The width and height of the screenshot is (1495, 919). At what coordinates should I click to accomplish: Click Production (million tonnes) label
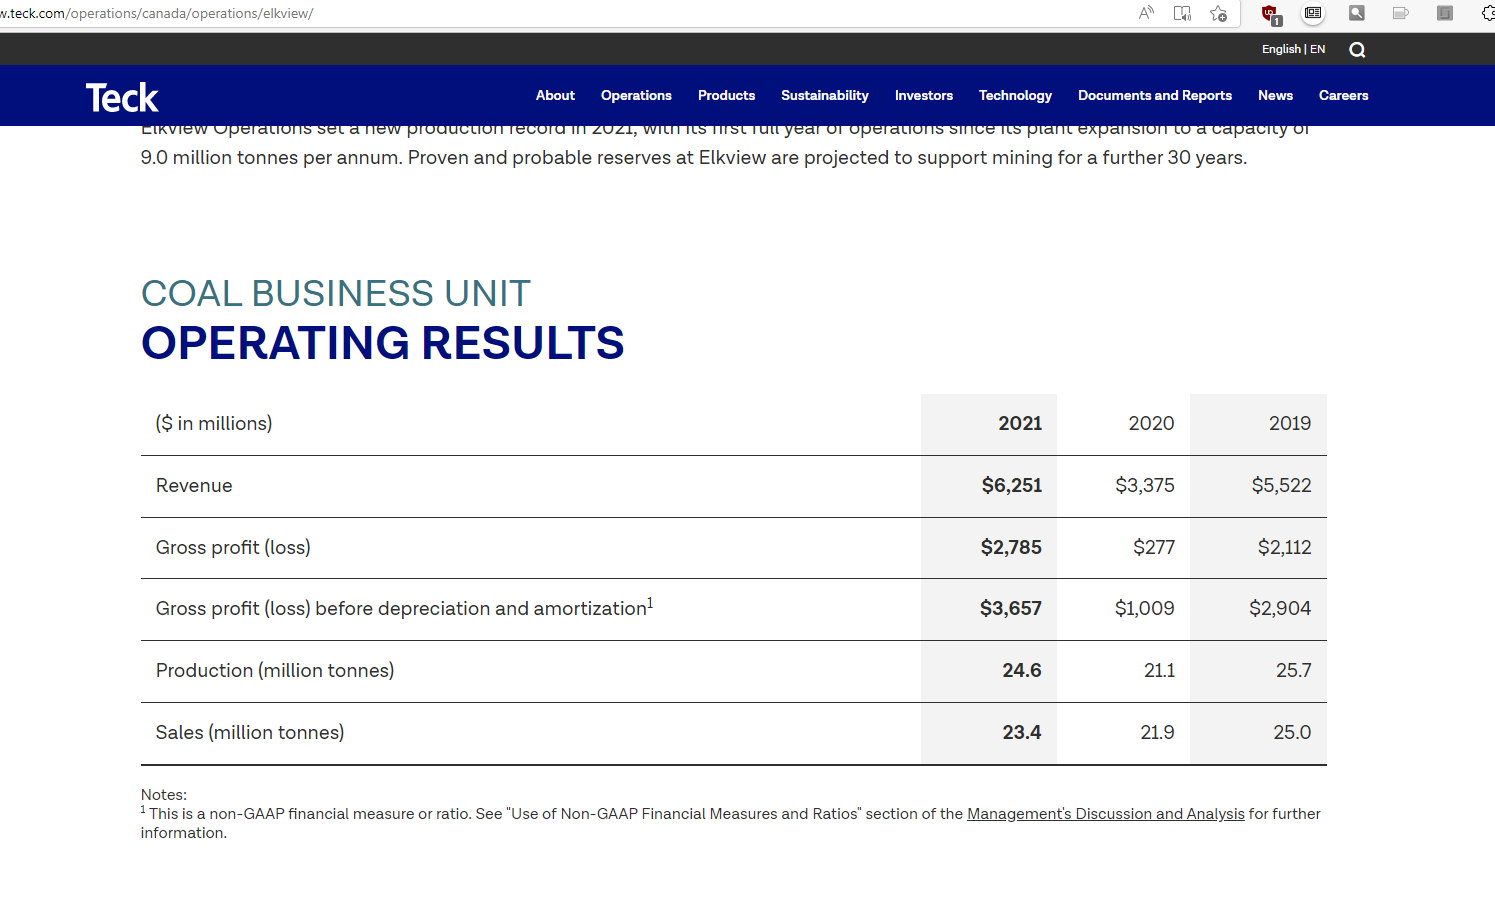pyautogui.click(x=275, y=670)
